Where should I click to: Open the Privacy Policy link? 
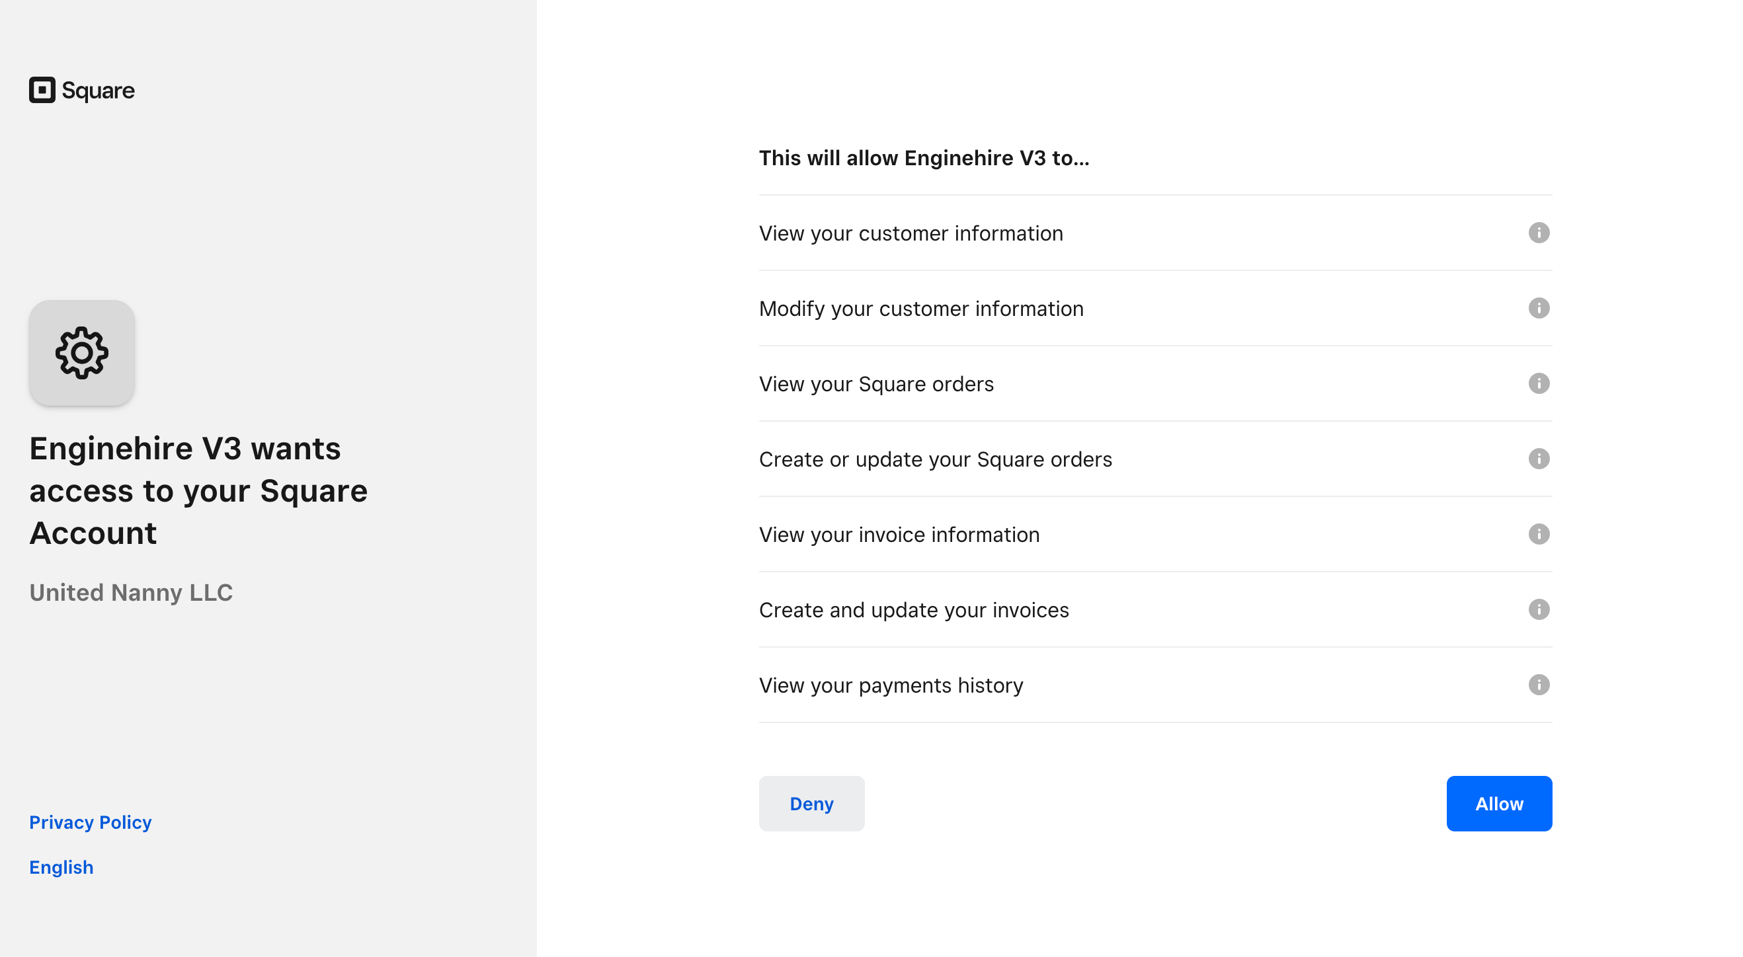pyautogui.click(x=90, y=822)
